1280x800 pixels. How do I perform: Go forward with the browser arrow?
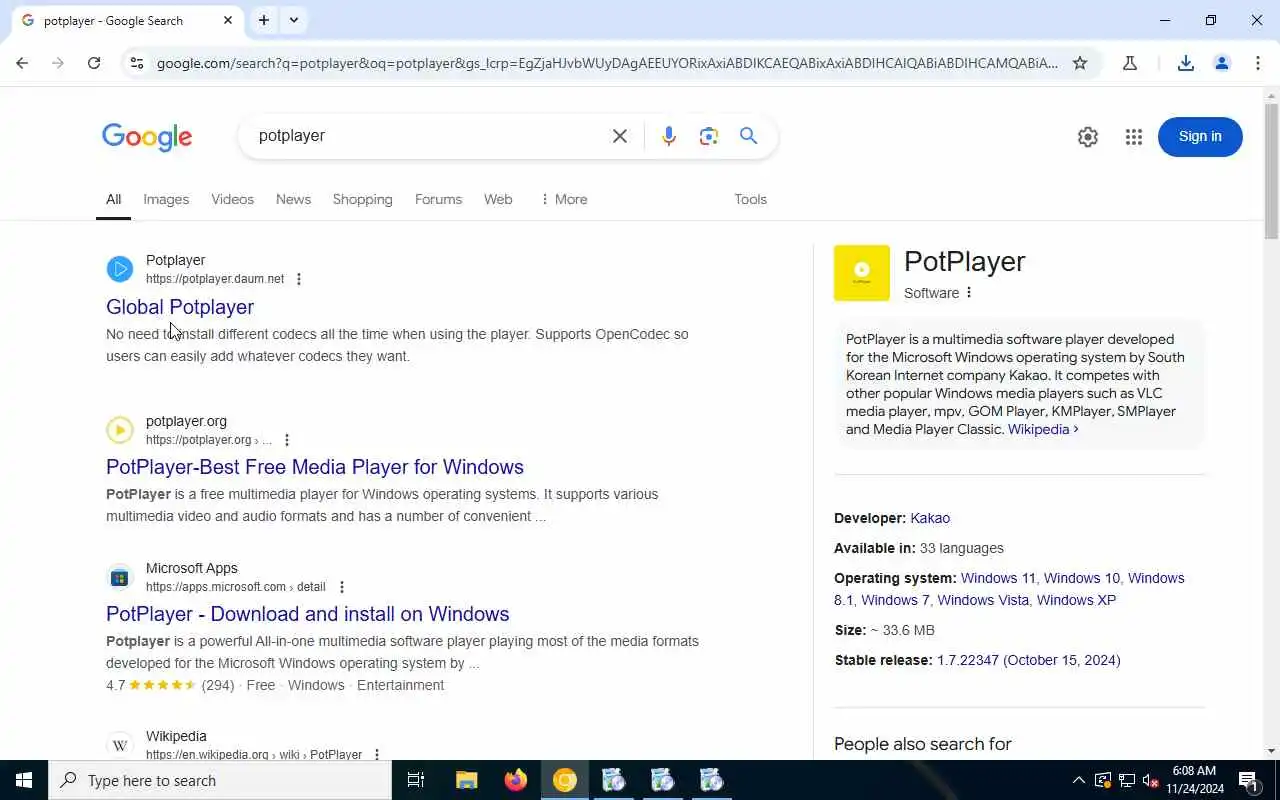(58, 63)
